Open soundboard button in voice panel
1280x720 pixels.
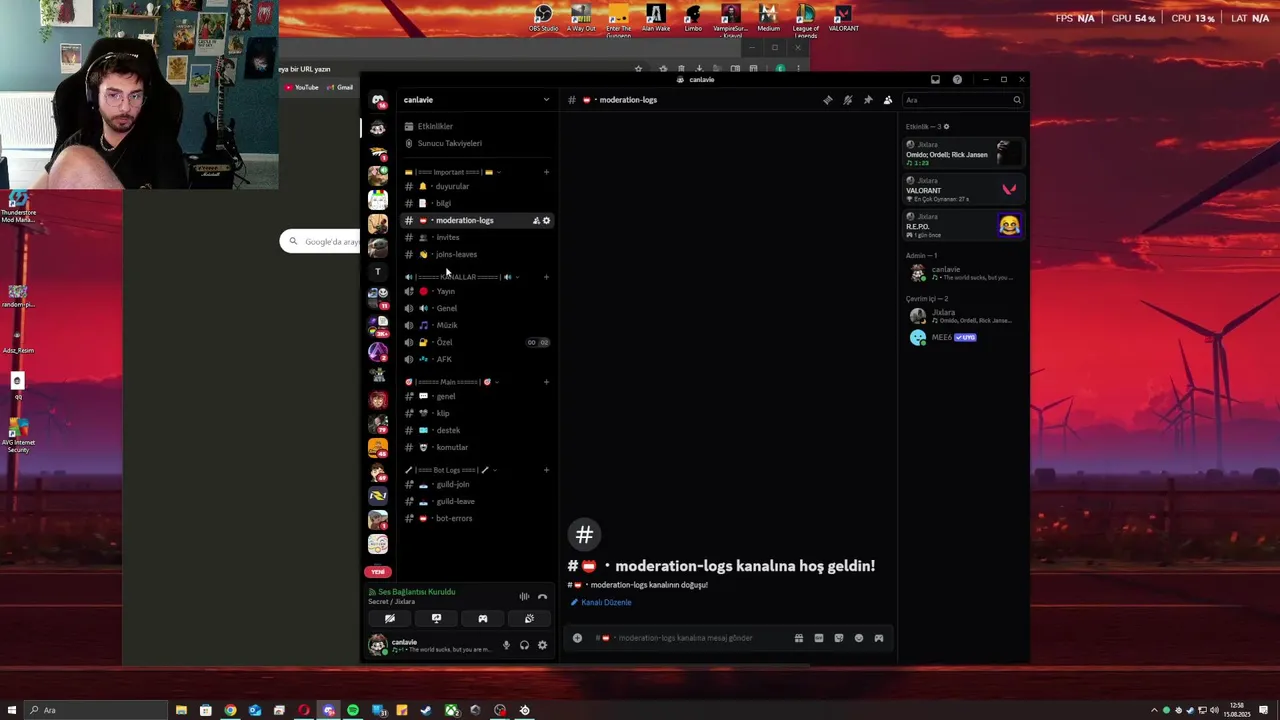(x=529, y=619)
